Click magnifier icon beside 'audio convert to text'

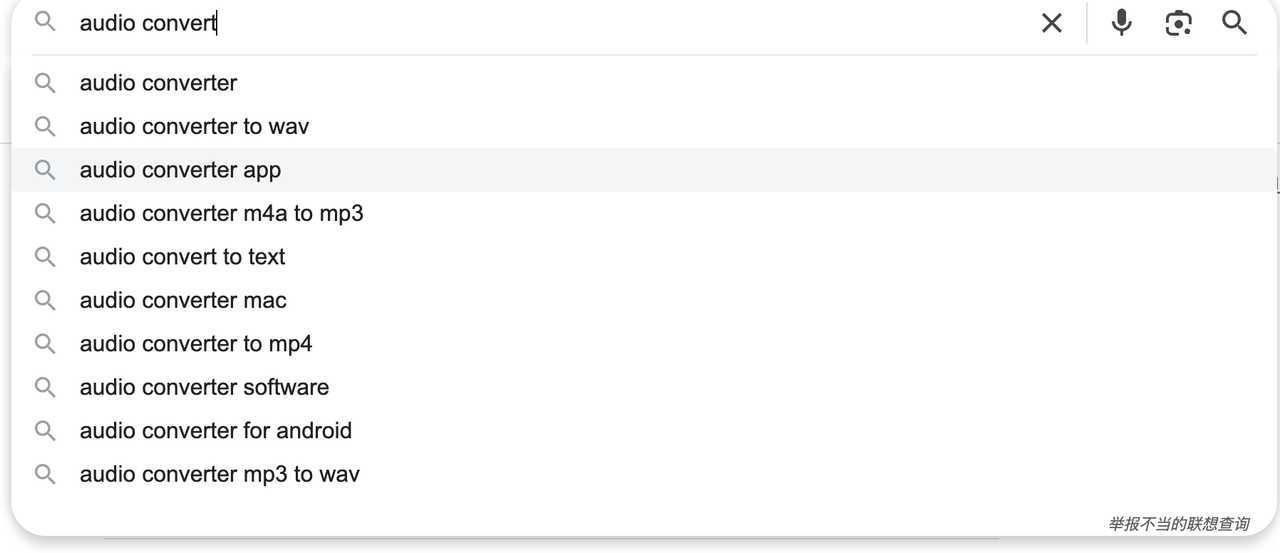pos(45,257)
